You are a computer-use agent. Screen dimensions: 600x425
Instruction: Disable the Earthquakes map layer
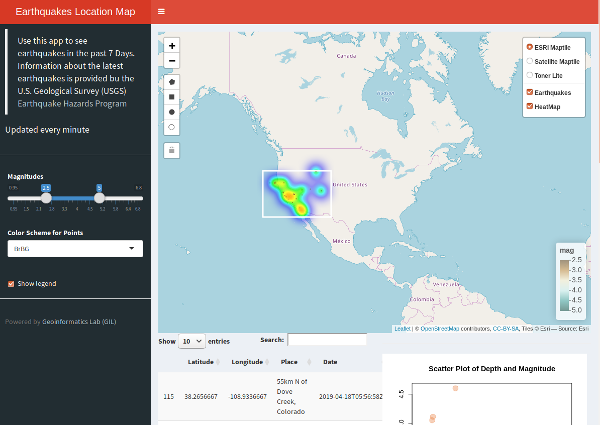[x=529, y=92]
